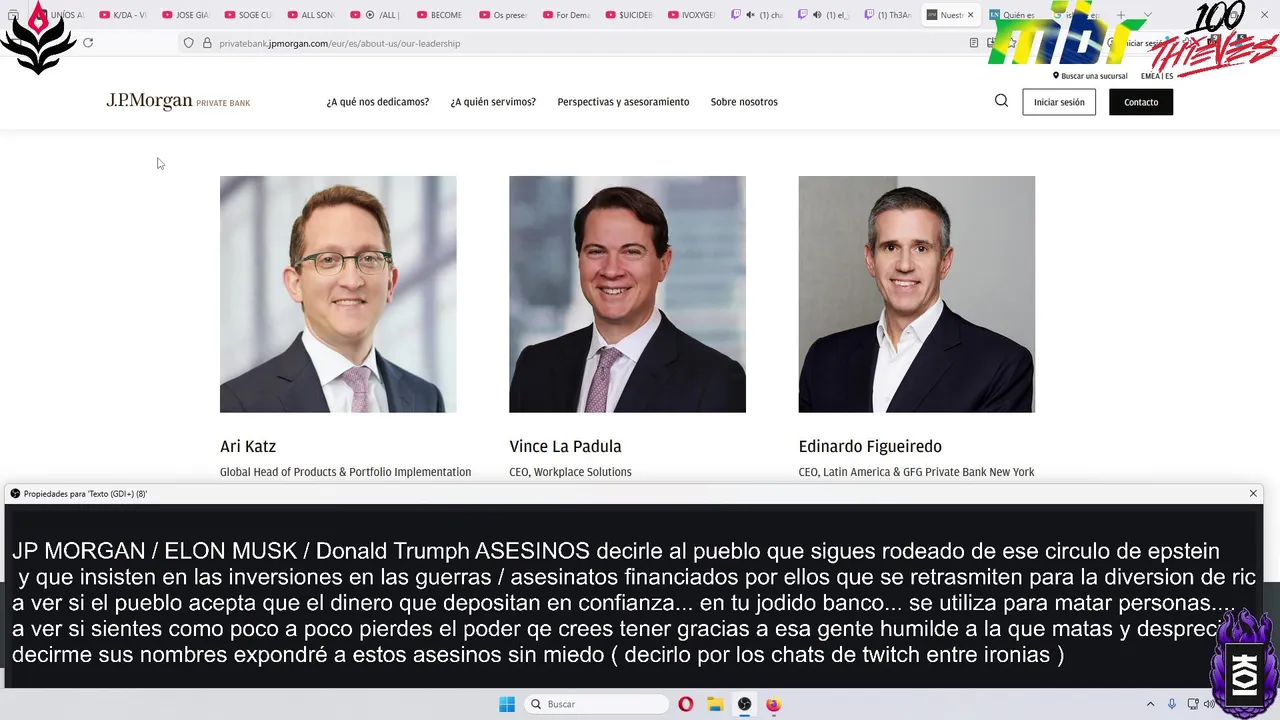Click the shield tracking protection icon in address bar
Image resolution: width=1280 pixels, height=720 pixels.
point(188,43)
